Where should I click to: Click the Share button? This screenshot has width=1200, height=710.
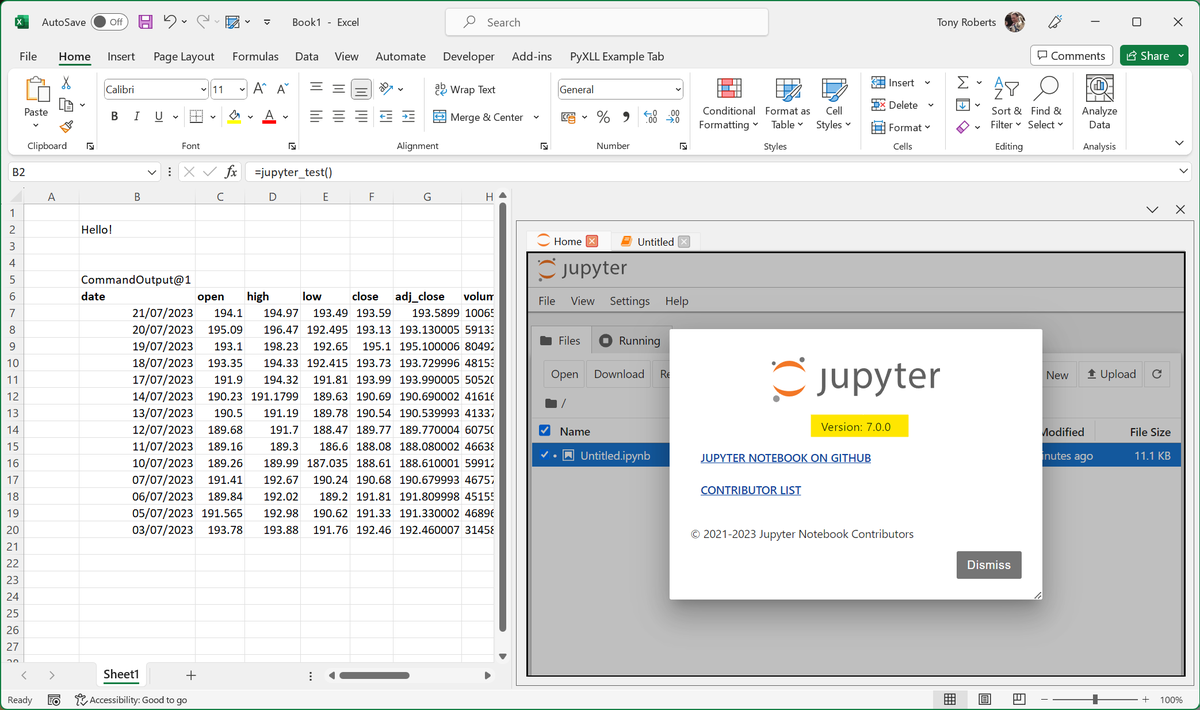coord(1152,56)
